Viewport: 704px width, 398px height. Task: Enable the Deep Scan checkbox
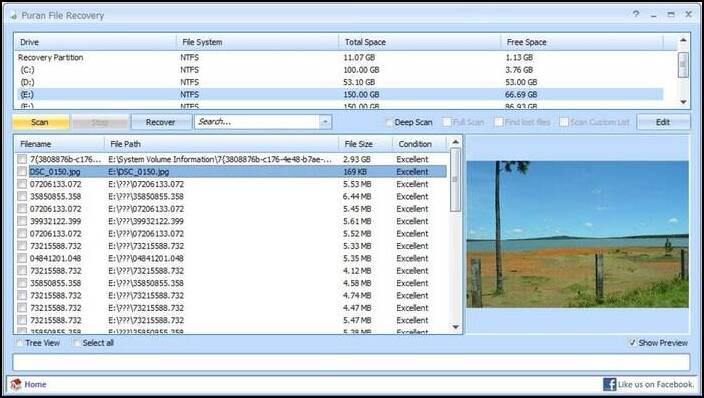389,122
